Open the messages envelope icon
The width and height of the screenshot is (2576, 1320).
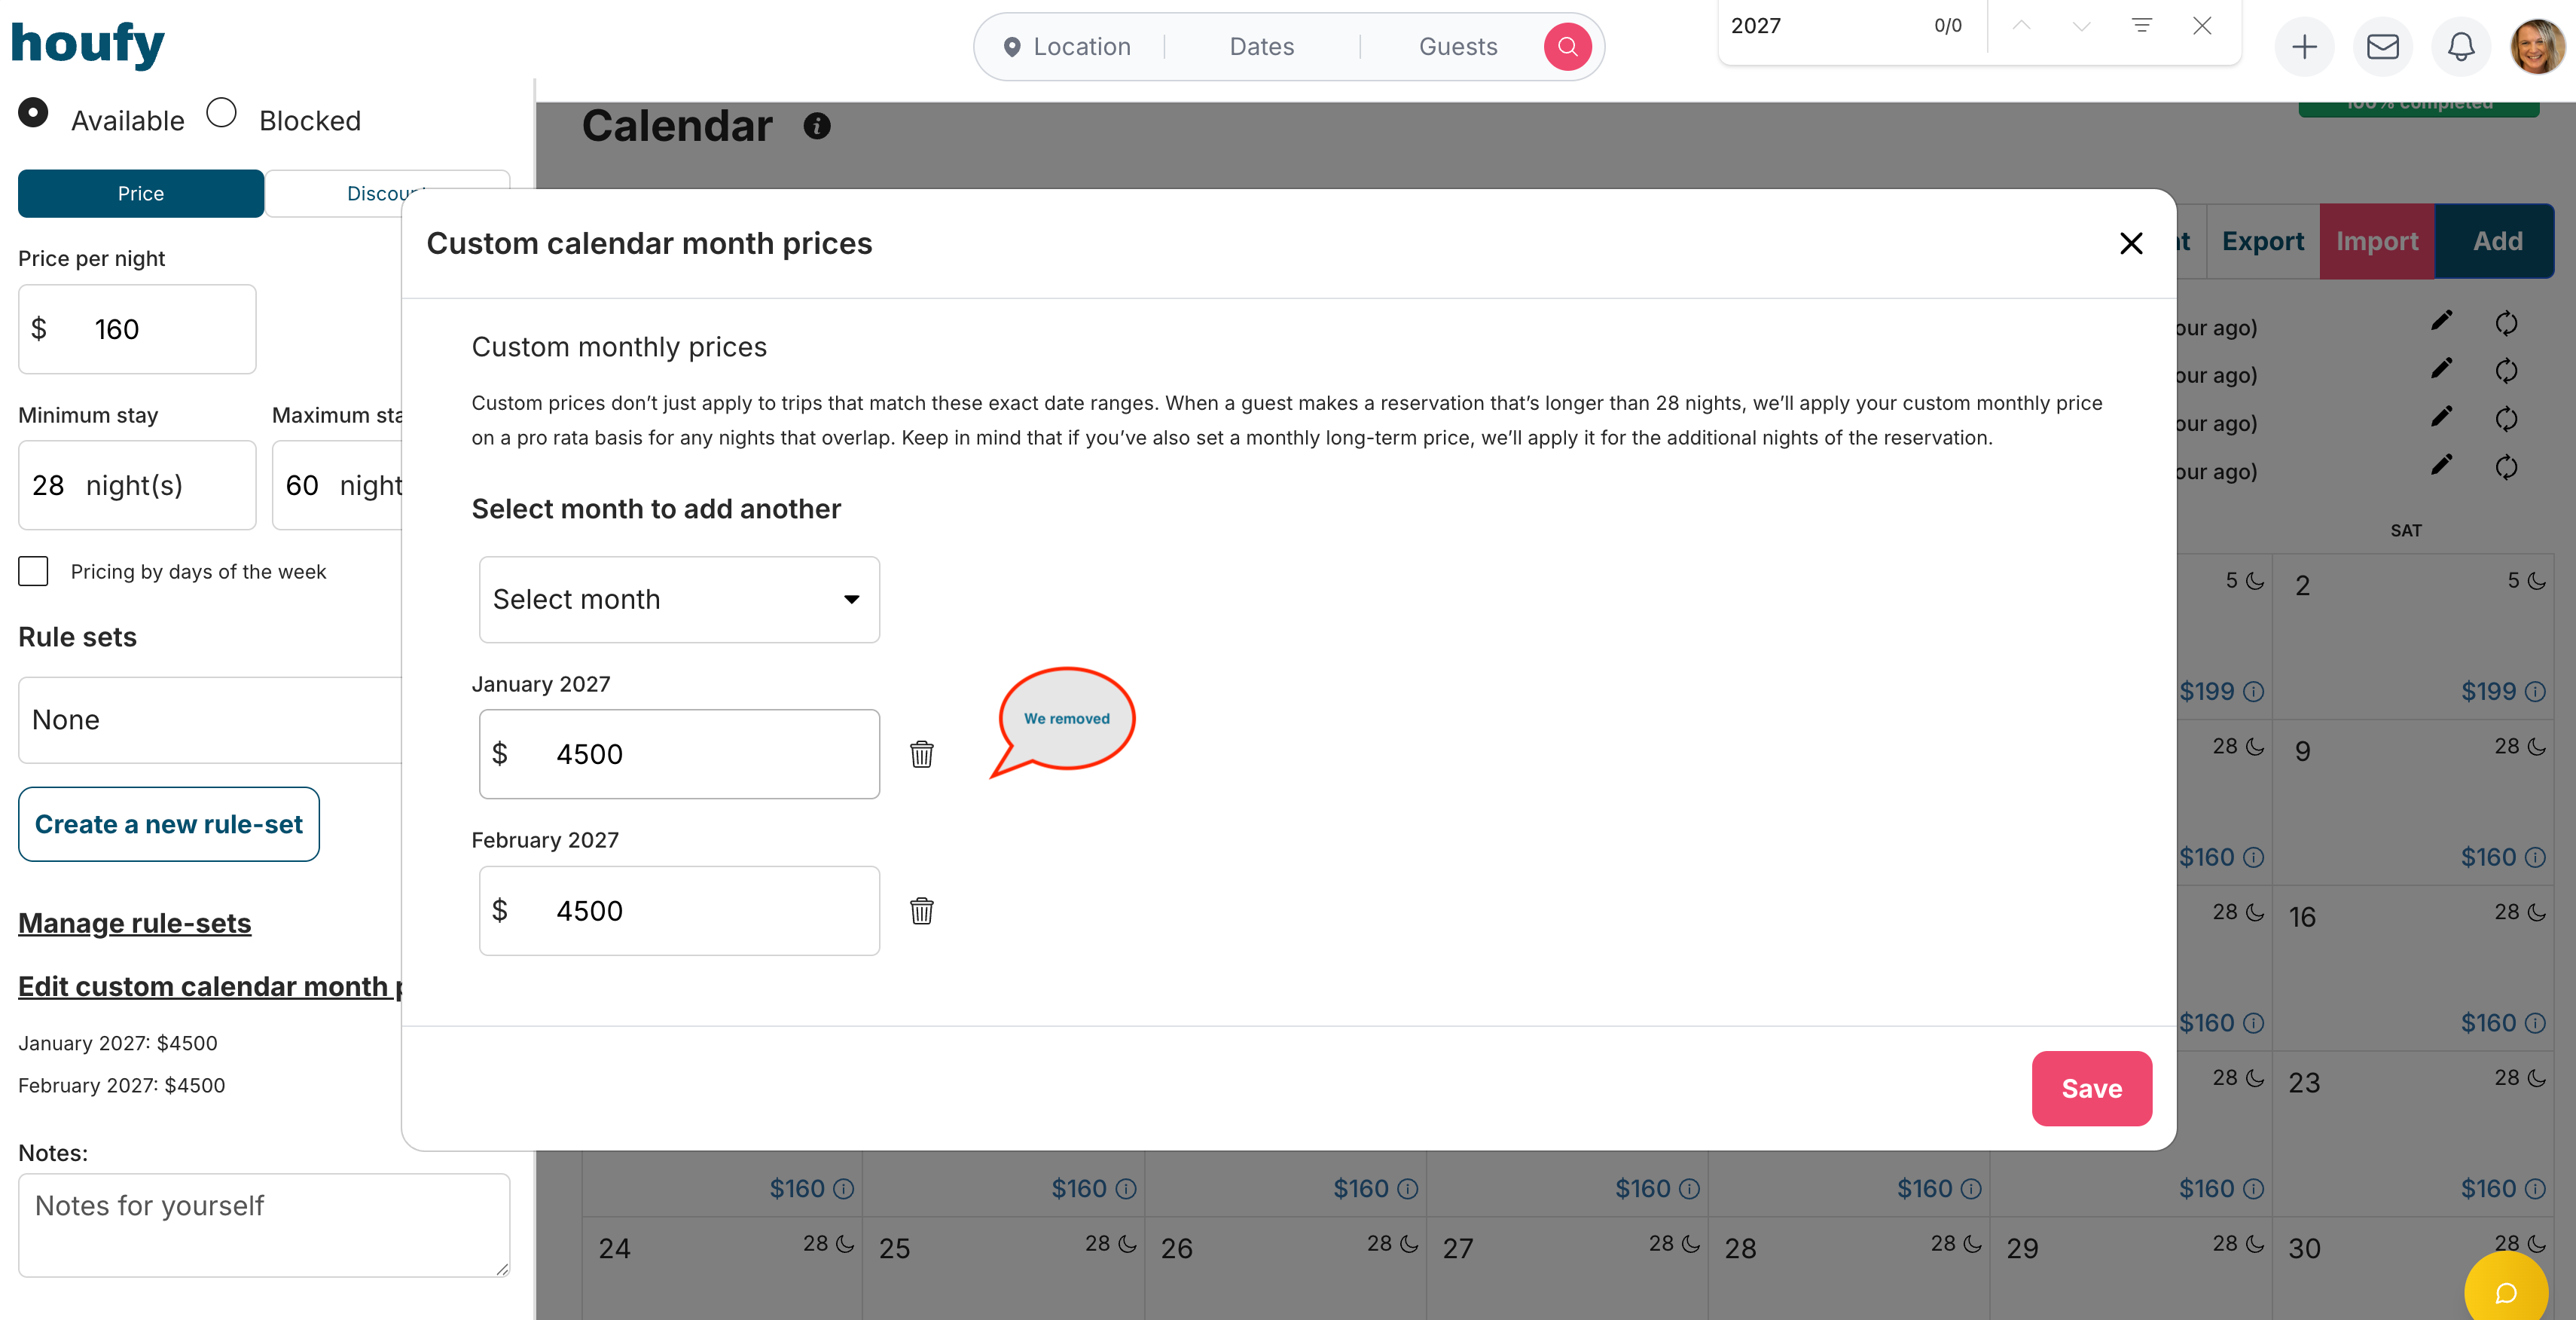2383,47
